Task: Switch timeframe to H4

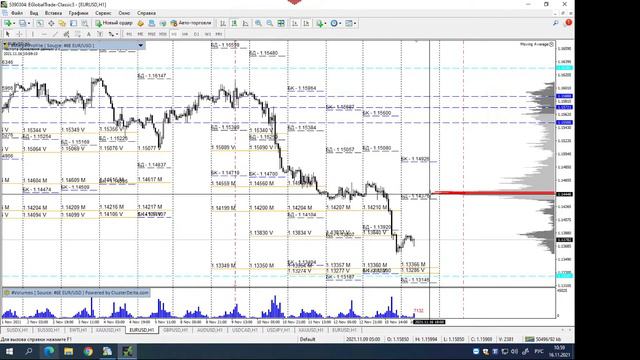Action: 185,34
